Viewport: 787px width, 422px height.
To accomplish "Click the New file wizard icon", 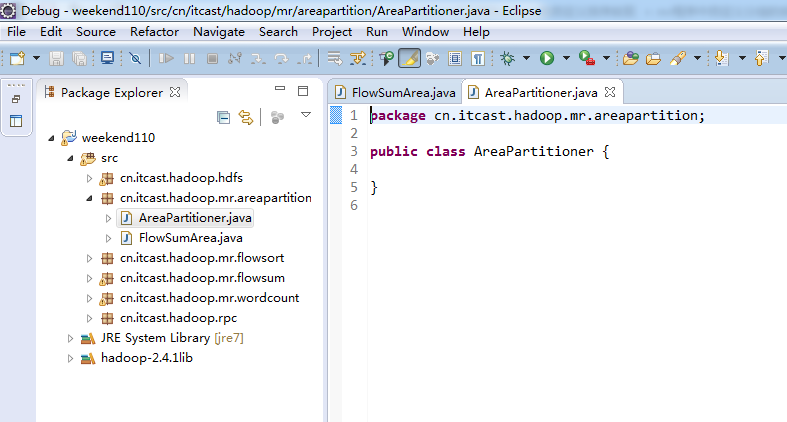I will (x=17, y=58).
